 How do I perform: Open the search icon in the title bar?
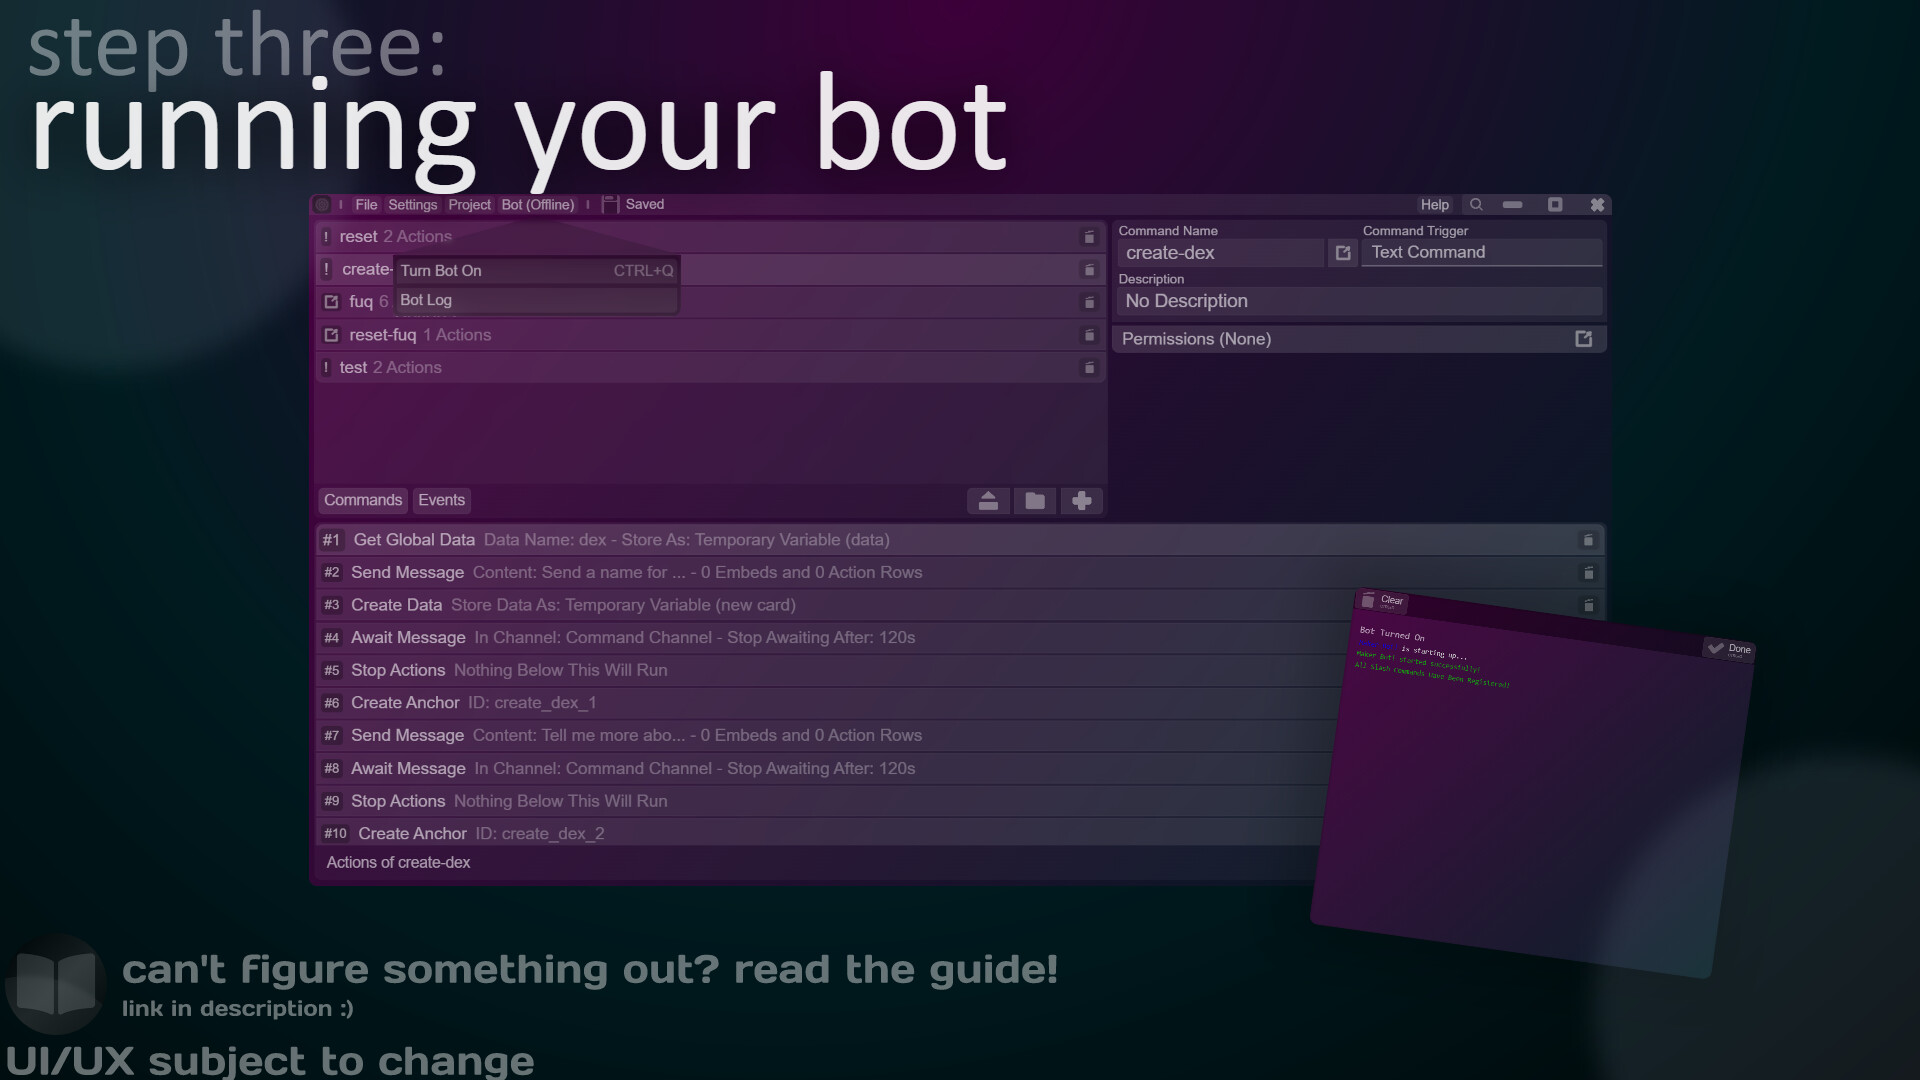click(x=1477, y=204)
